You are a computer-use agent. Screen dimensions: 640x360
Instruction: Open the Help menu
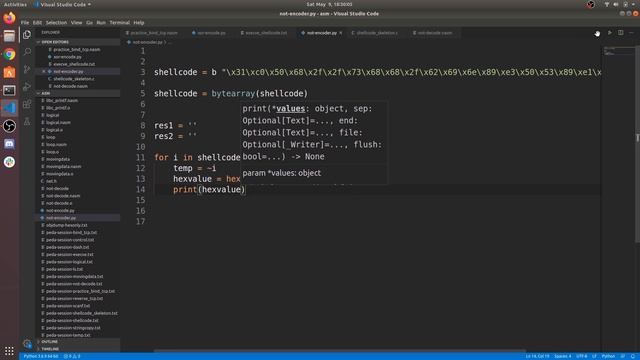pyautogui.click(x=139, y=23)
